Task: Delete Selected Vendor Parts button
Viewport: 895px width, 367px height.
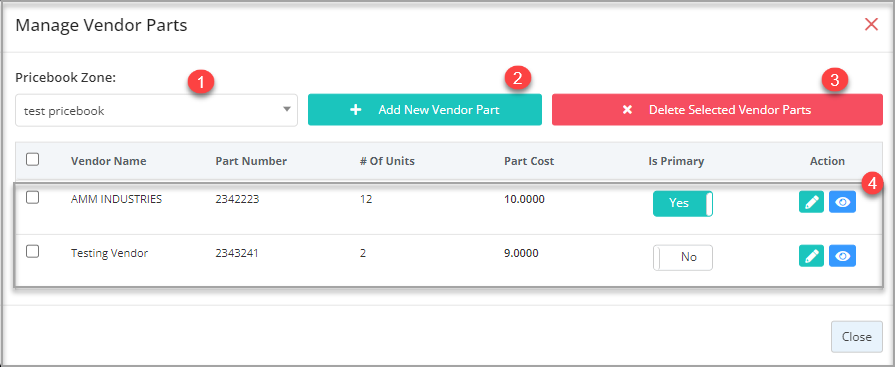Action: pos(717,110)
